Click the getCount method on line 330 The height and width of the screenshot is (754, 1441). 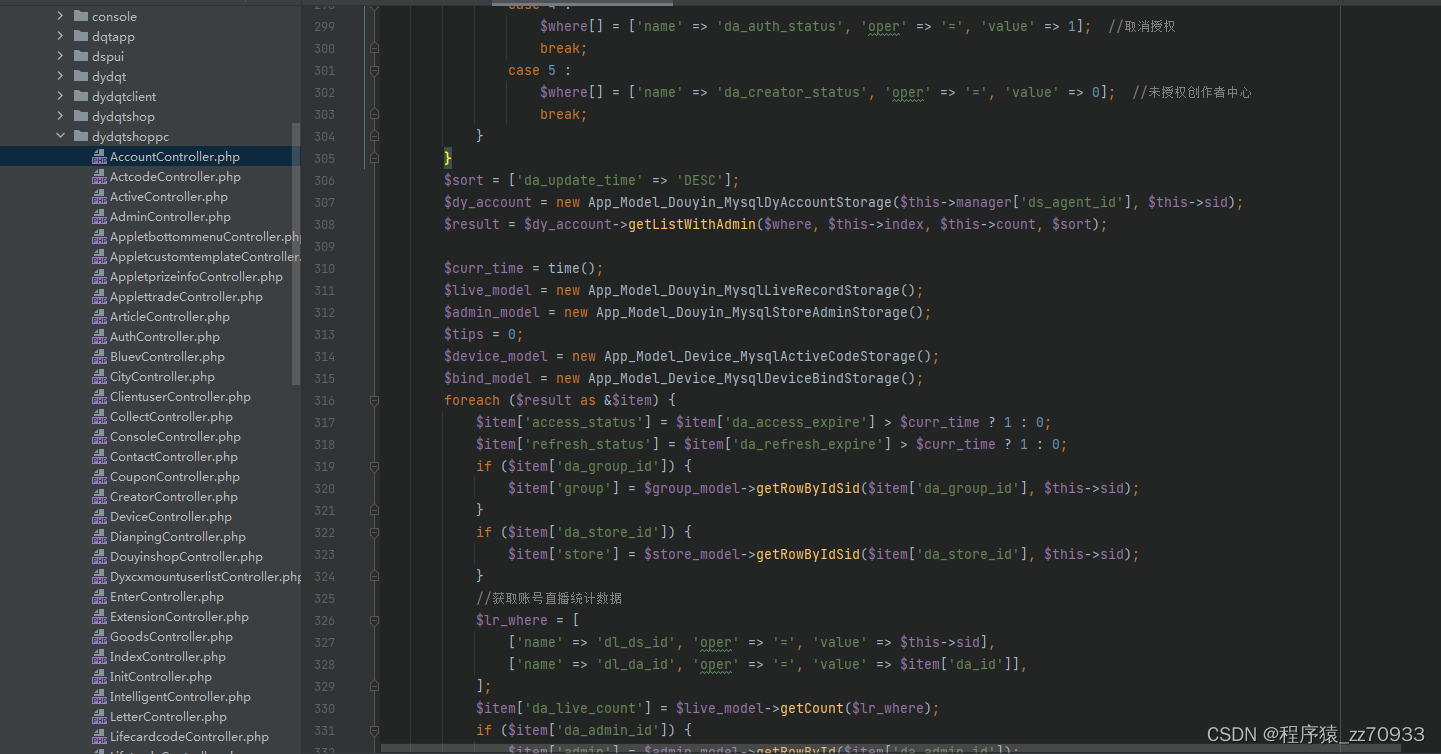tap(812, 708)
